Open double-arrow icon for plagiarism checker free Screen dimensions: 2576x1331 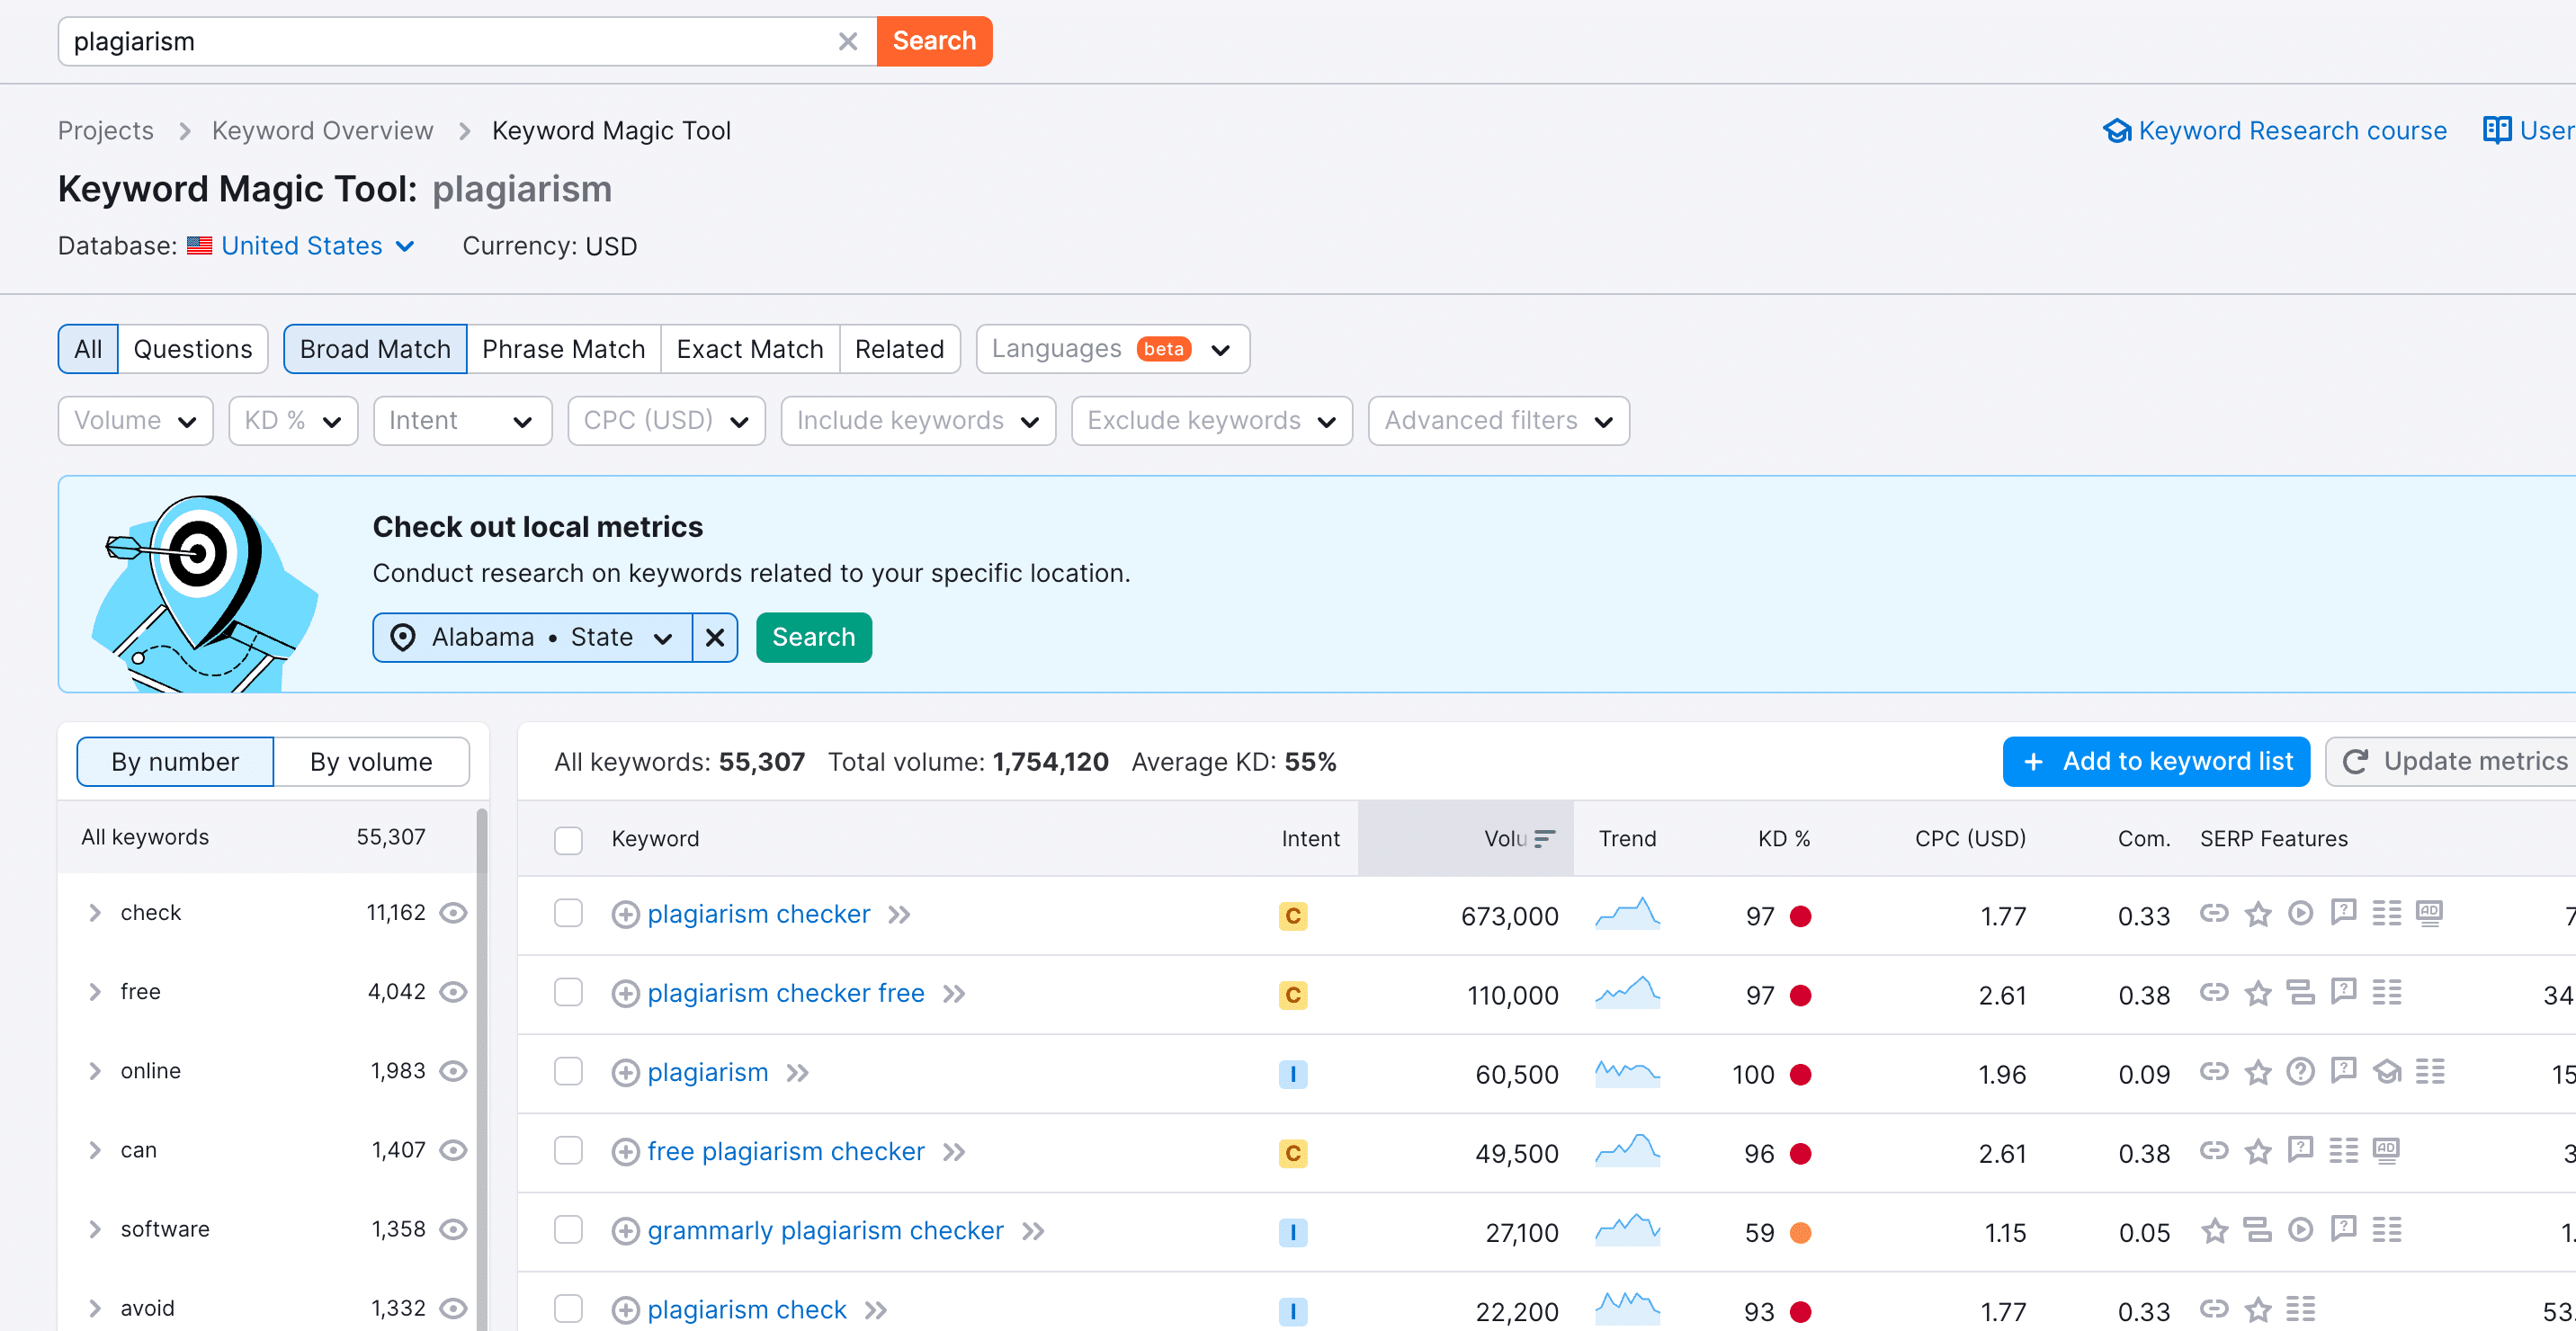954,994
